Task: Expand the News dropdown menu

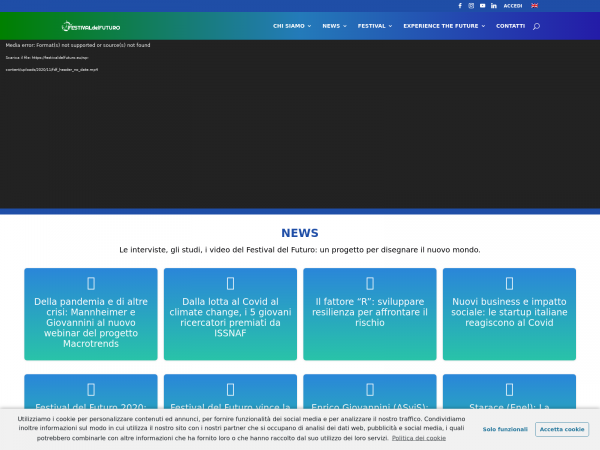Action: [x=334, y=26]
